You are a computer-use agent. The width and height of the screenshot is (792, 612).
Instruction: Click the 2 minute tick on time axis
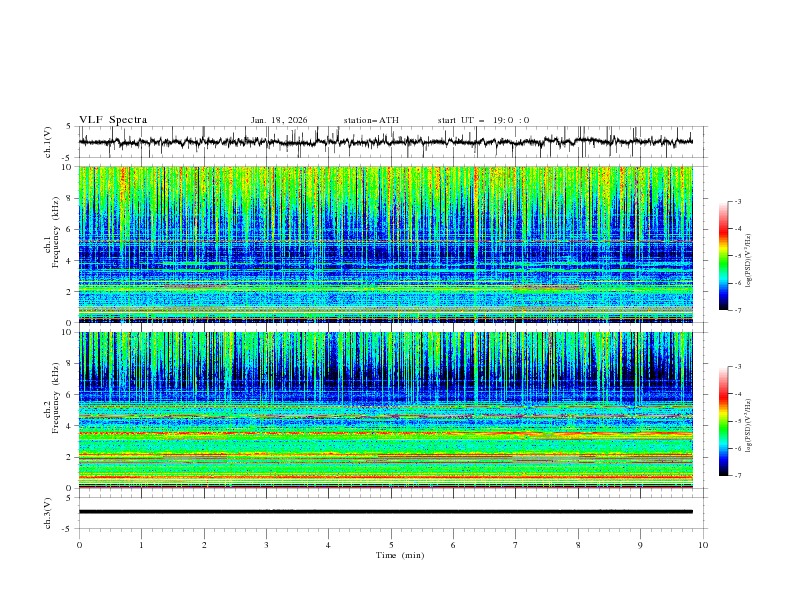204,545
